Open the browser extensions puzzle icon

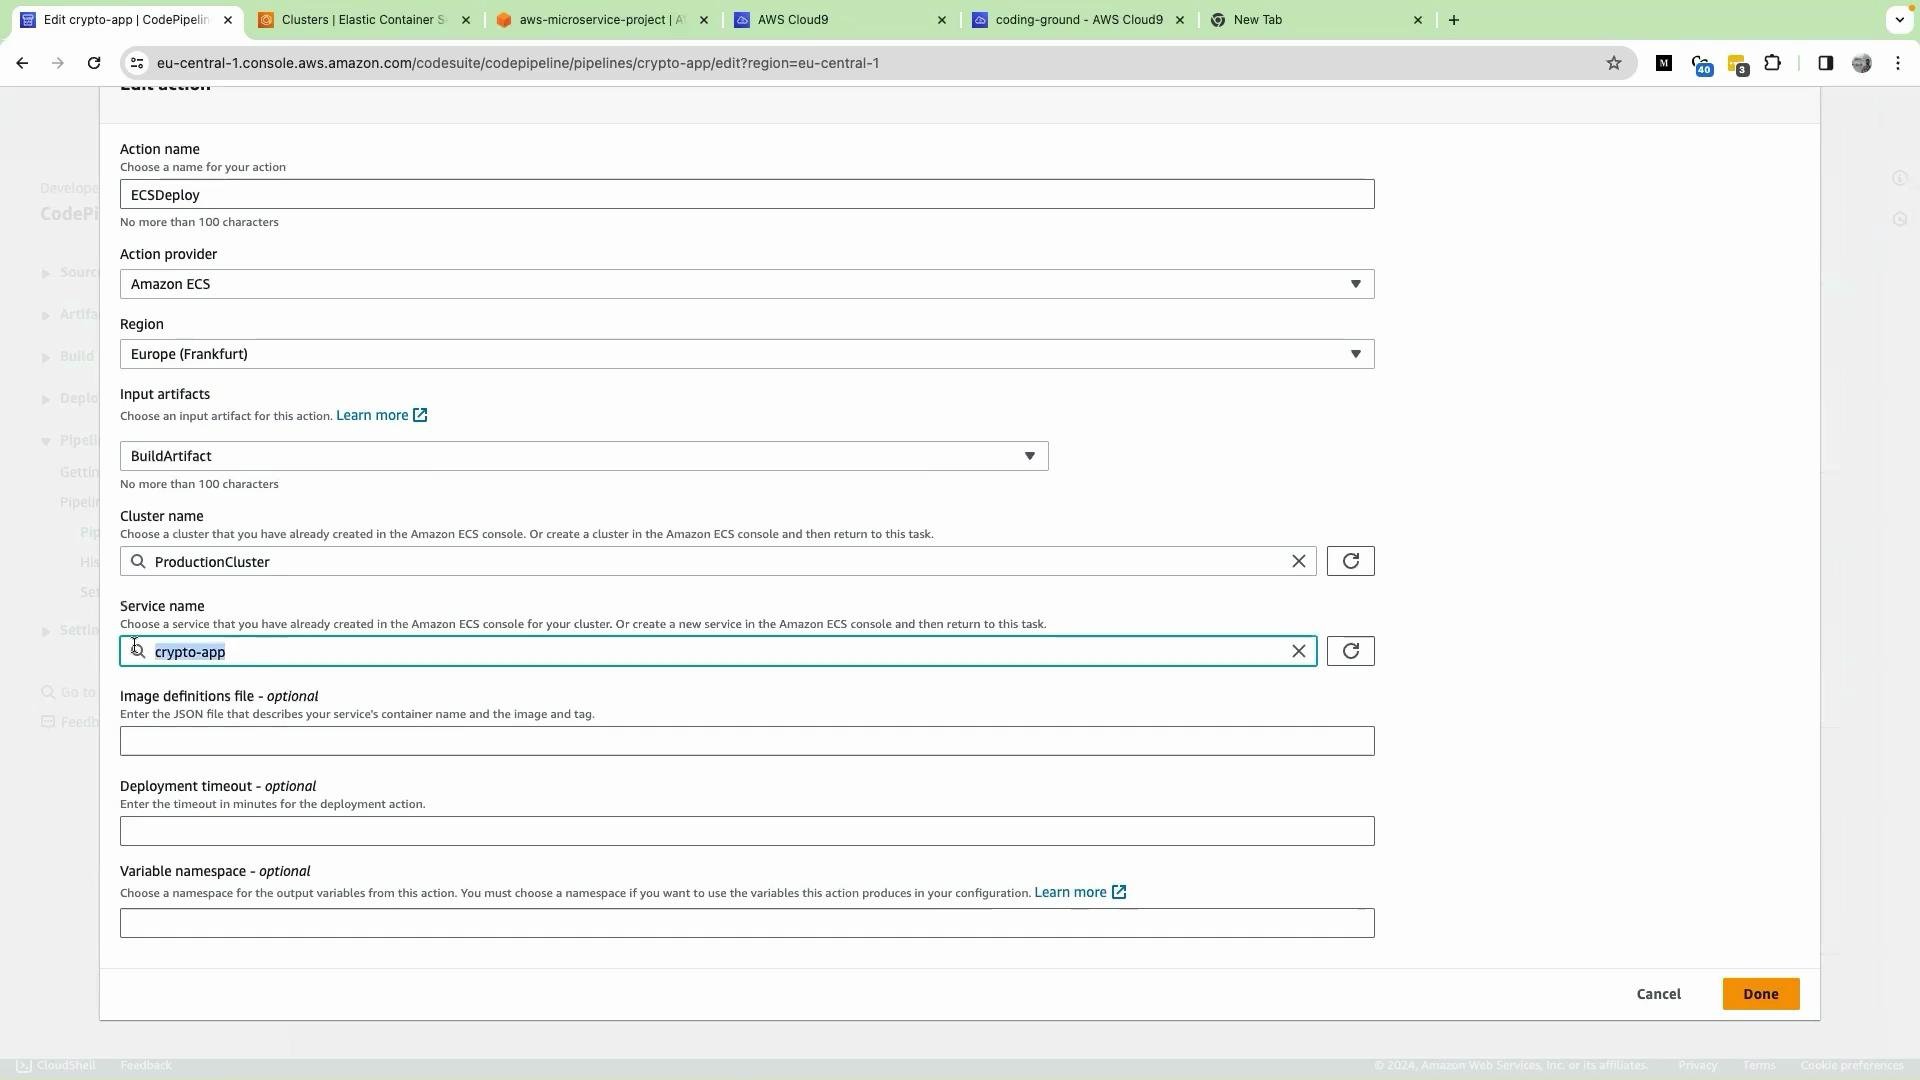click(1772, 63)
